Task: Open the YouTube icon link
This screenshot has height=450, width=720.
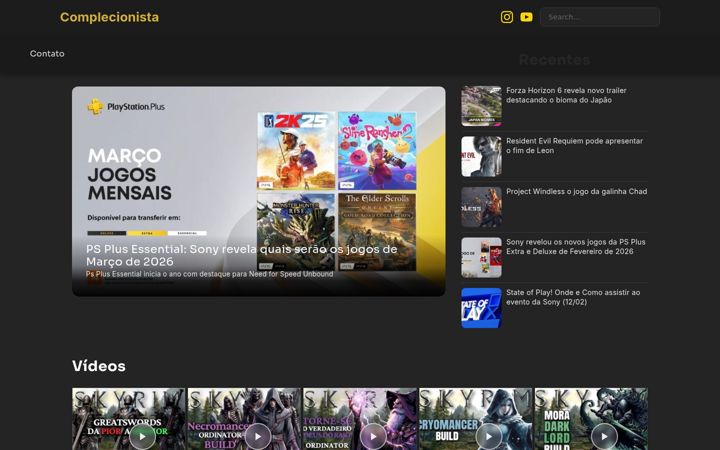Action: (x=526, y=17)
